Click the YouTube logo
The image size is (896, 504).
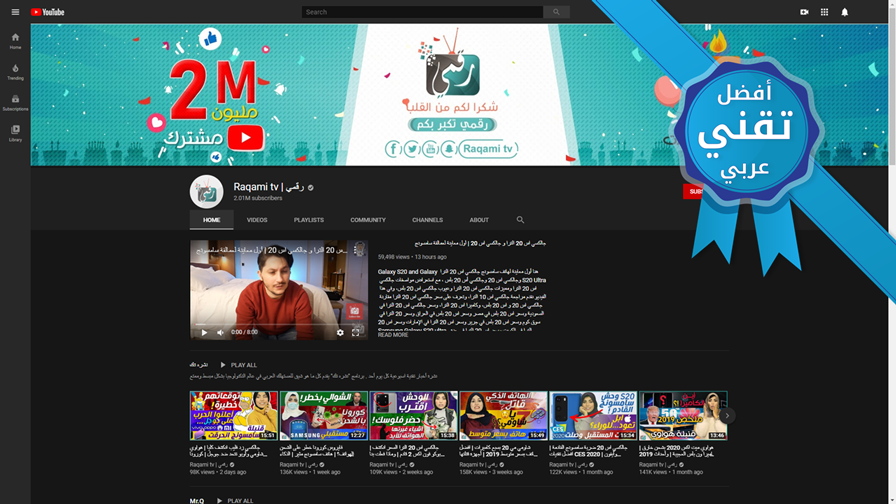tap(47, 12)
